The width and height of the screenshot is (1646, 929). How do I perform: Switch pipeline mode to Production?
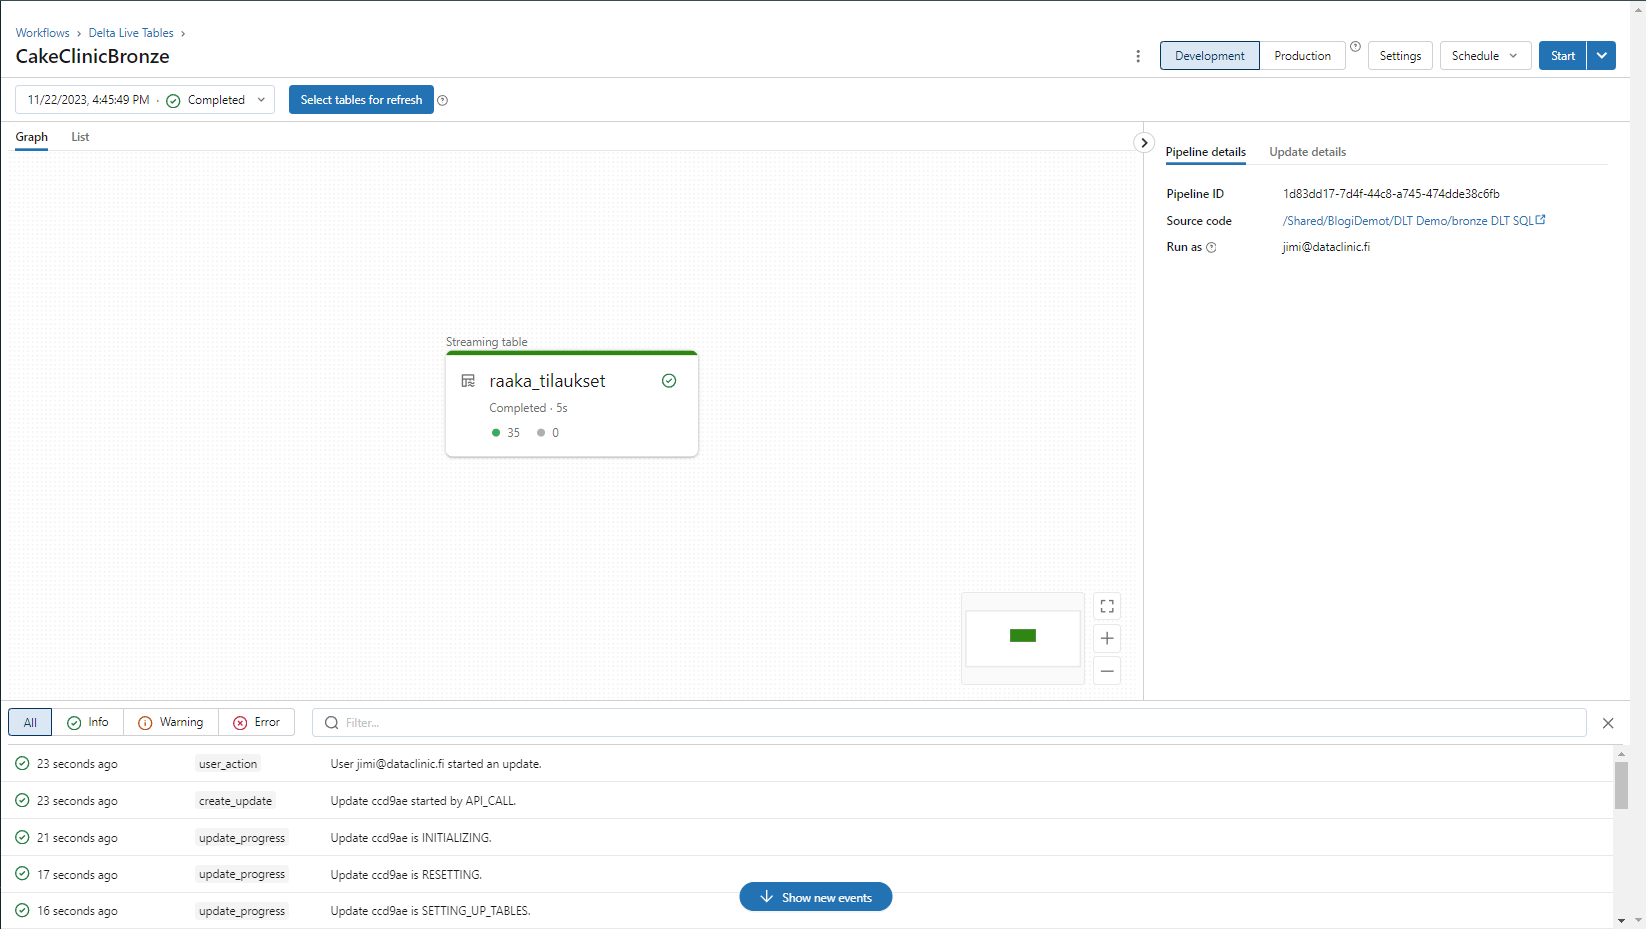tap(1302, 56)
